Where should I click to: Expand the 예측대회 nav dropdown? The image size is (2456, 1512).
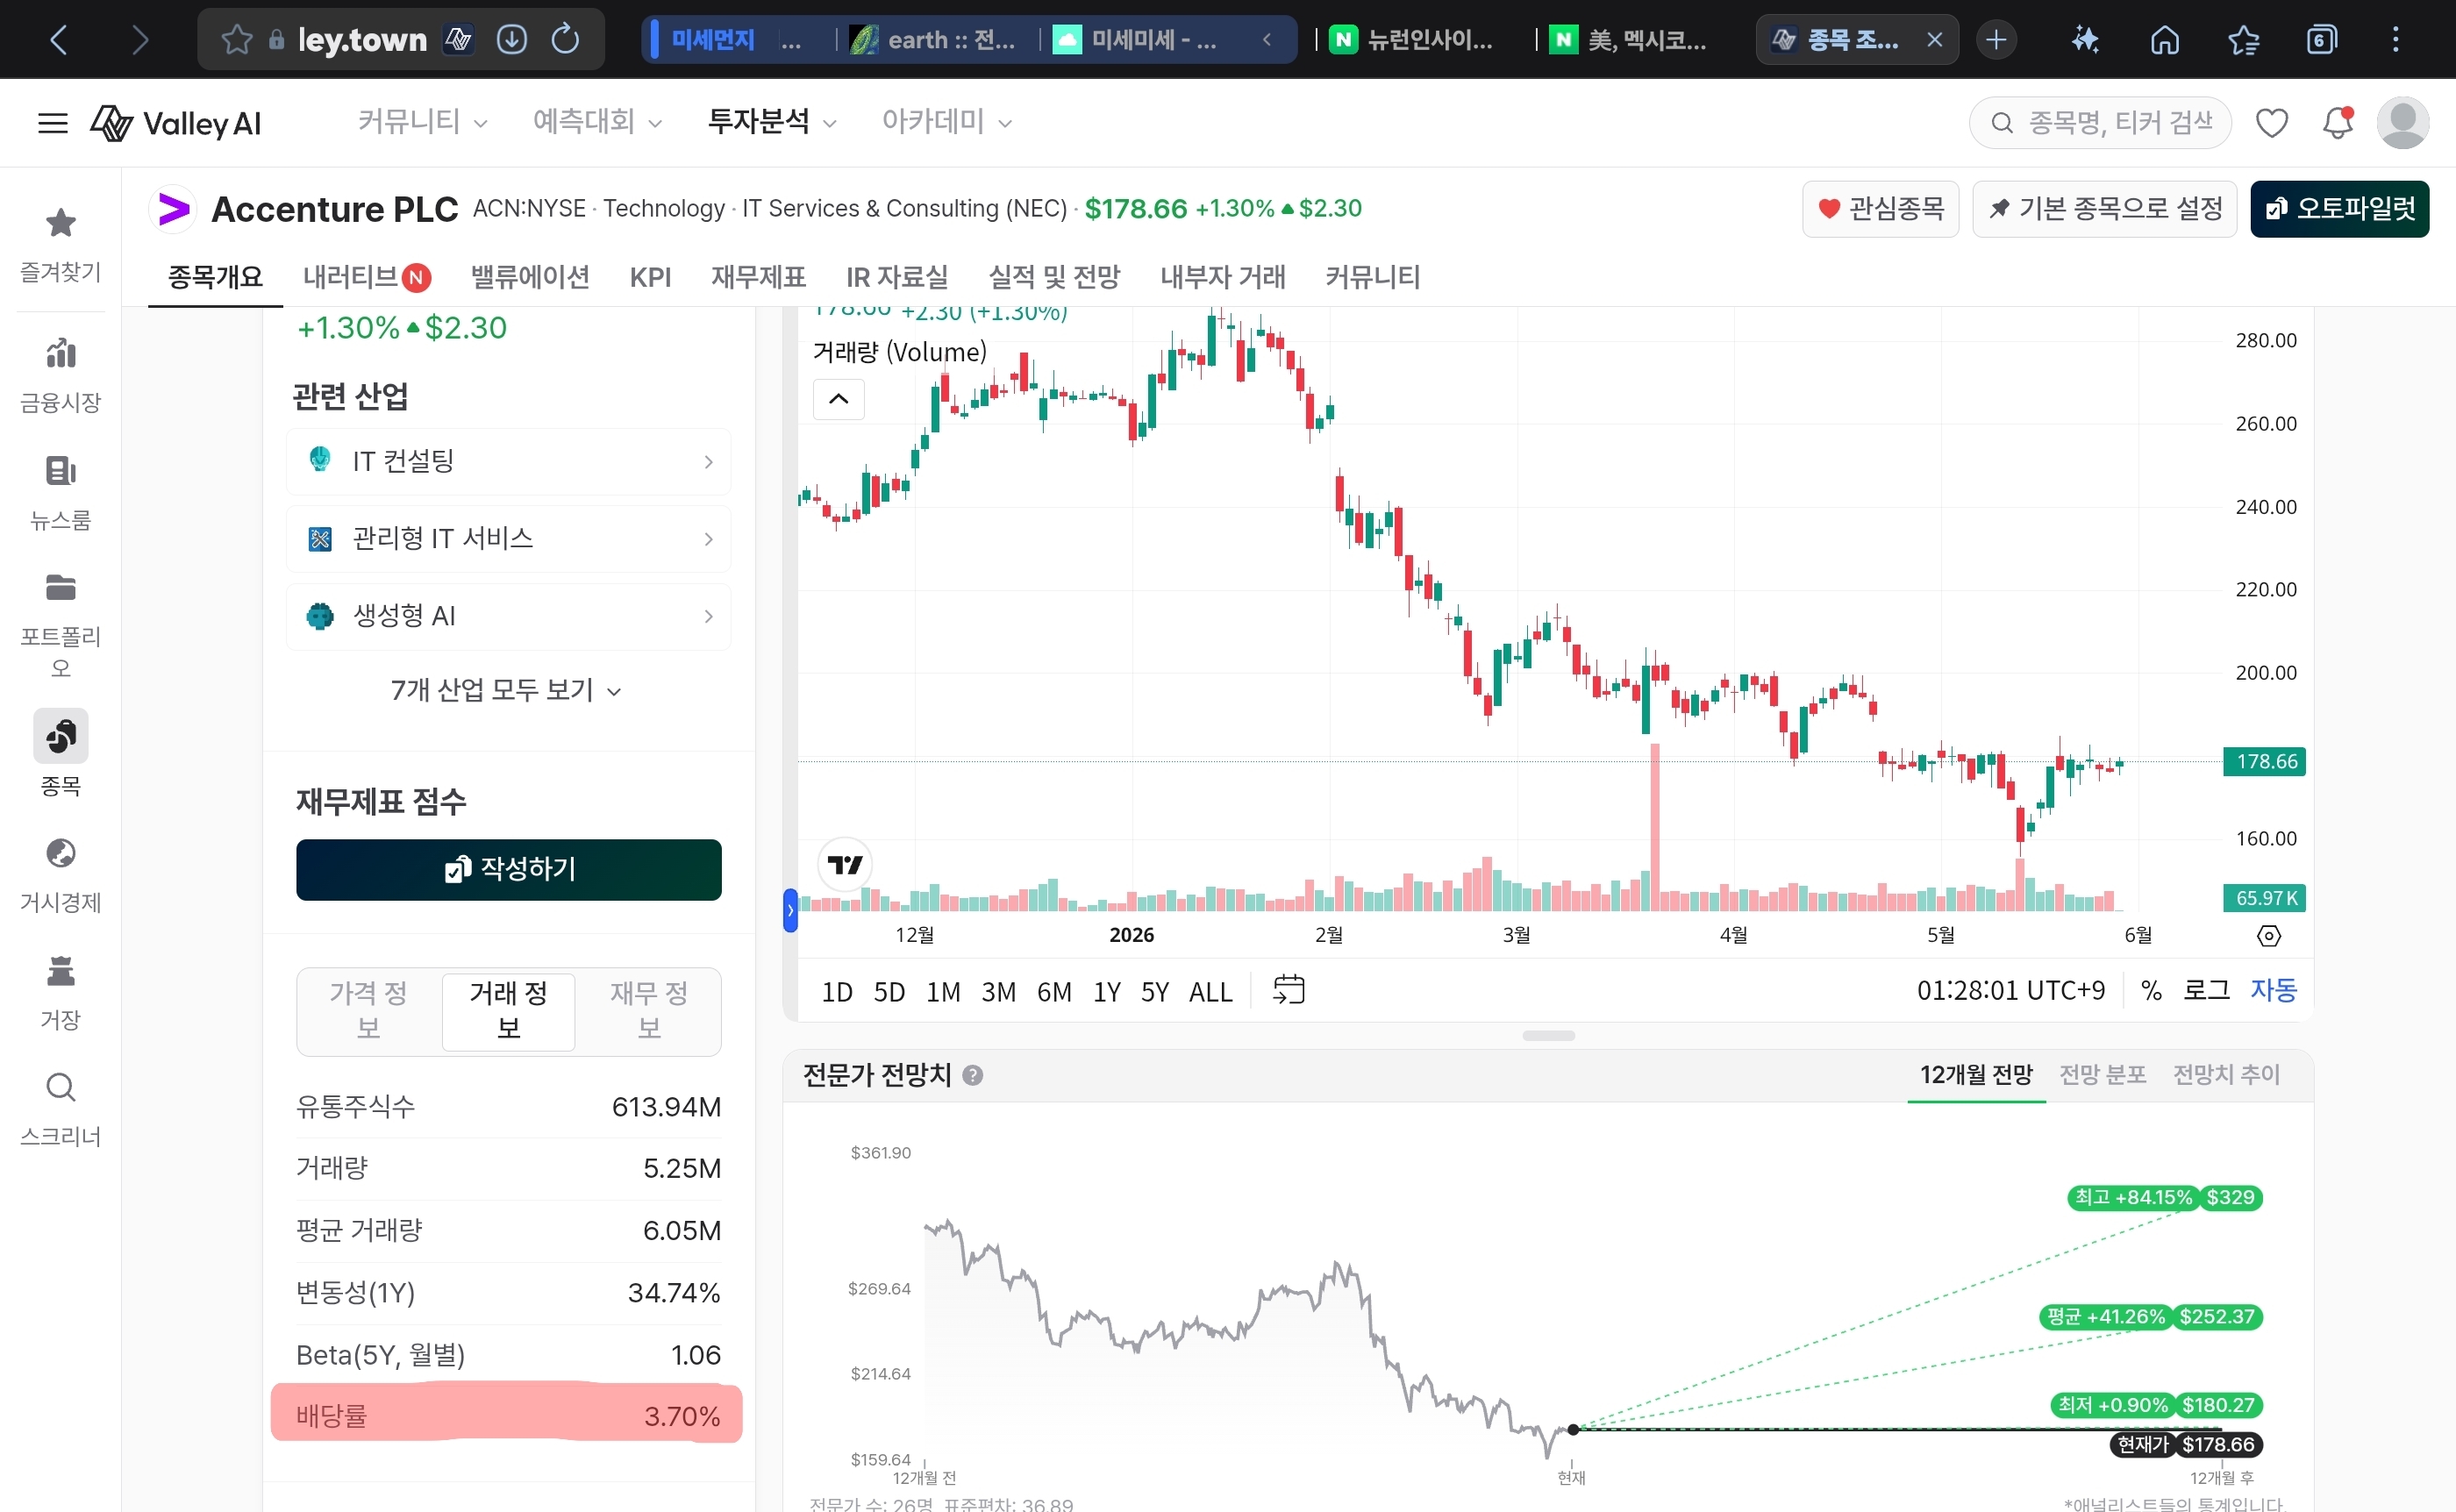597,122
